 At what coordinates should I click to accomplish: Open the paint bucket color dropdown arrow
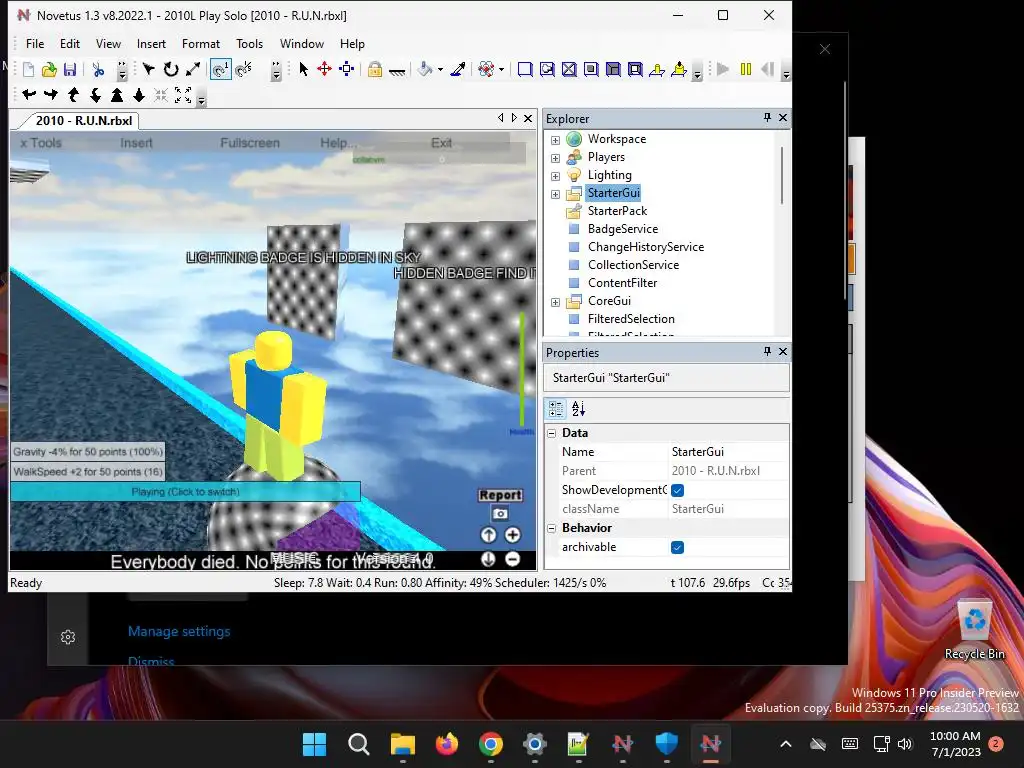pos(440,70)
